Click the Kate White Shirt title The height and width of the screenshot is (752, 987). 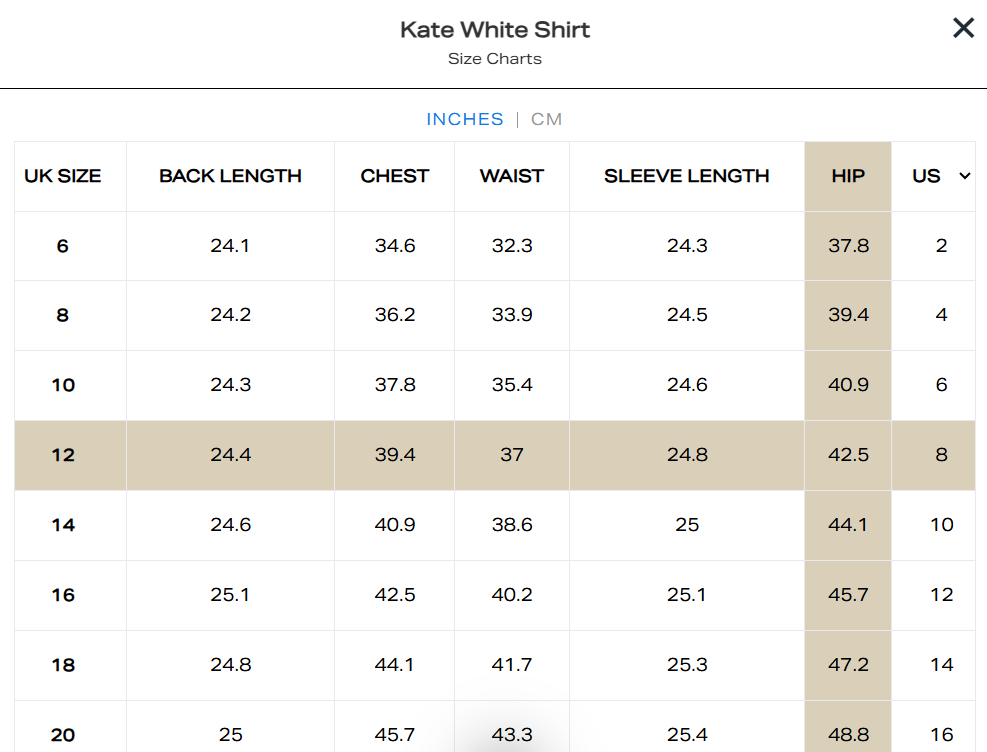495,29
